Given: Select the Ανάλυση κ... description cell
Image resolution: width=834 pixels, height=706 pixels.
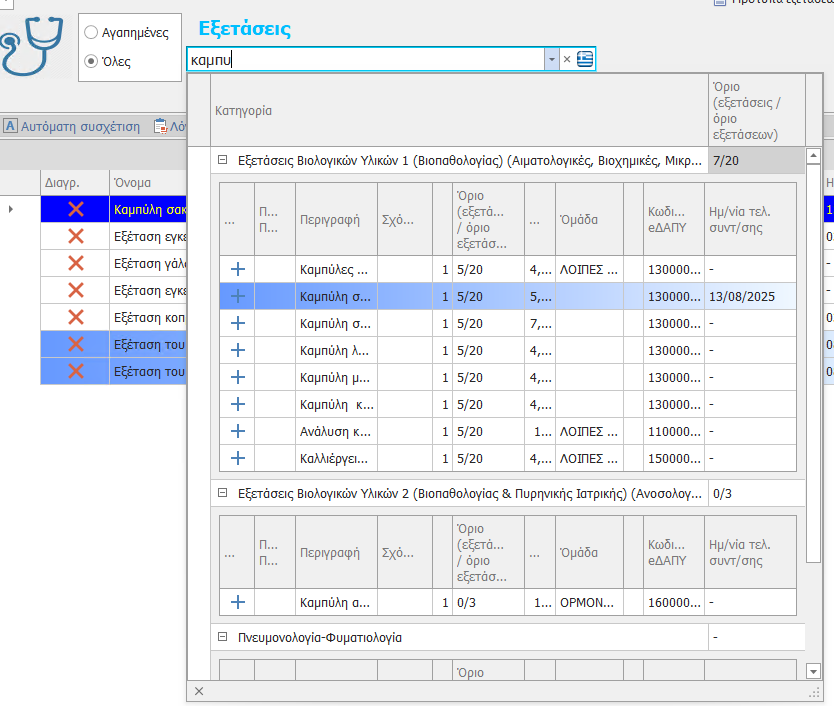Looking at the screenshot, I should click(336, 431).
